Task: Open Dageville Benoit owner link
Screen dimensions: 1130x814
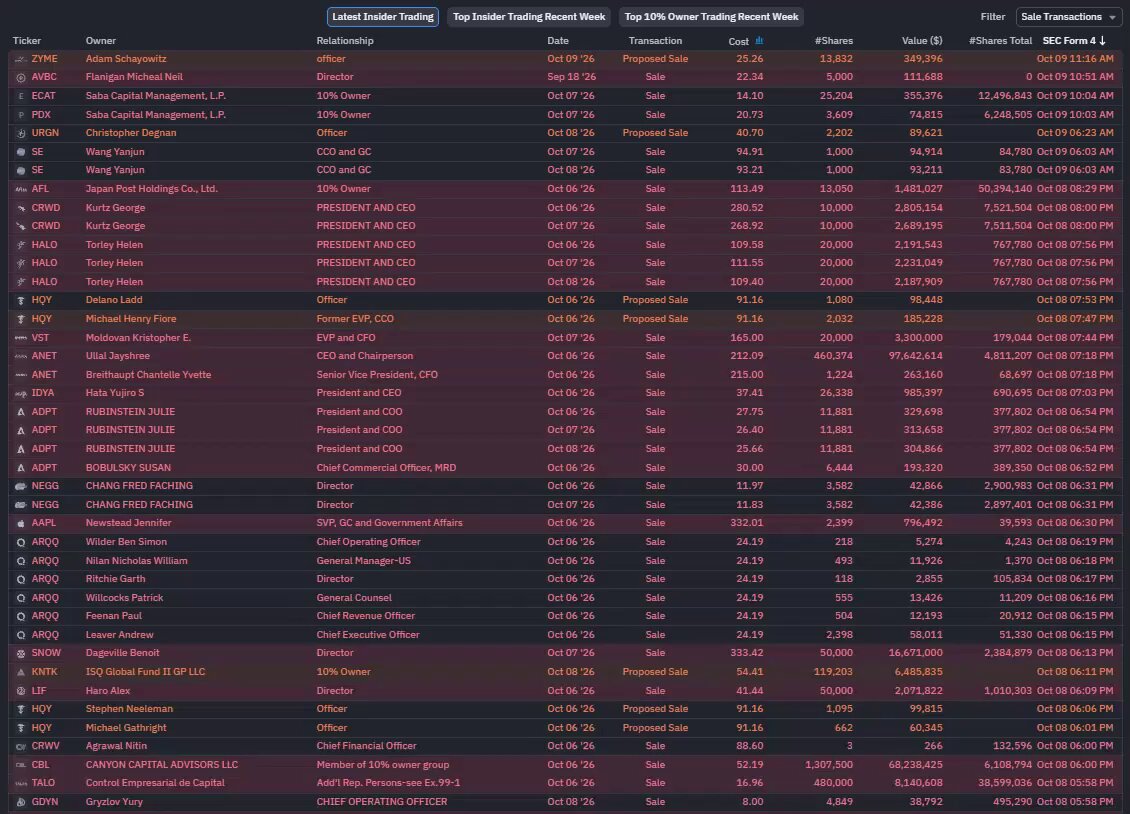Action: (123, 653)
